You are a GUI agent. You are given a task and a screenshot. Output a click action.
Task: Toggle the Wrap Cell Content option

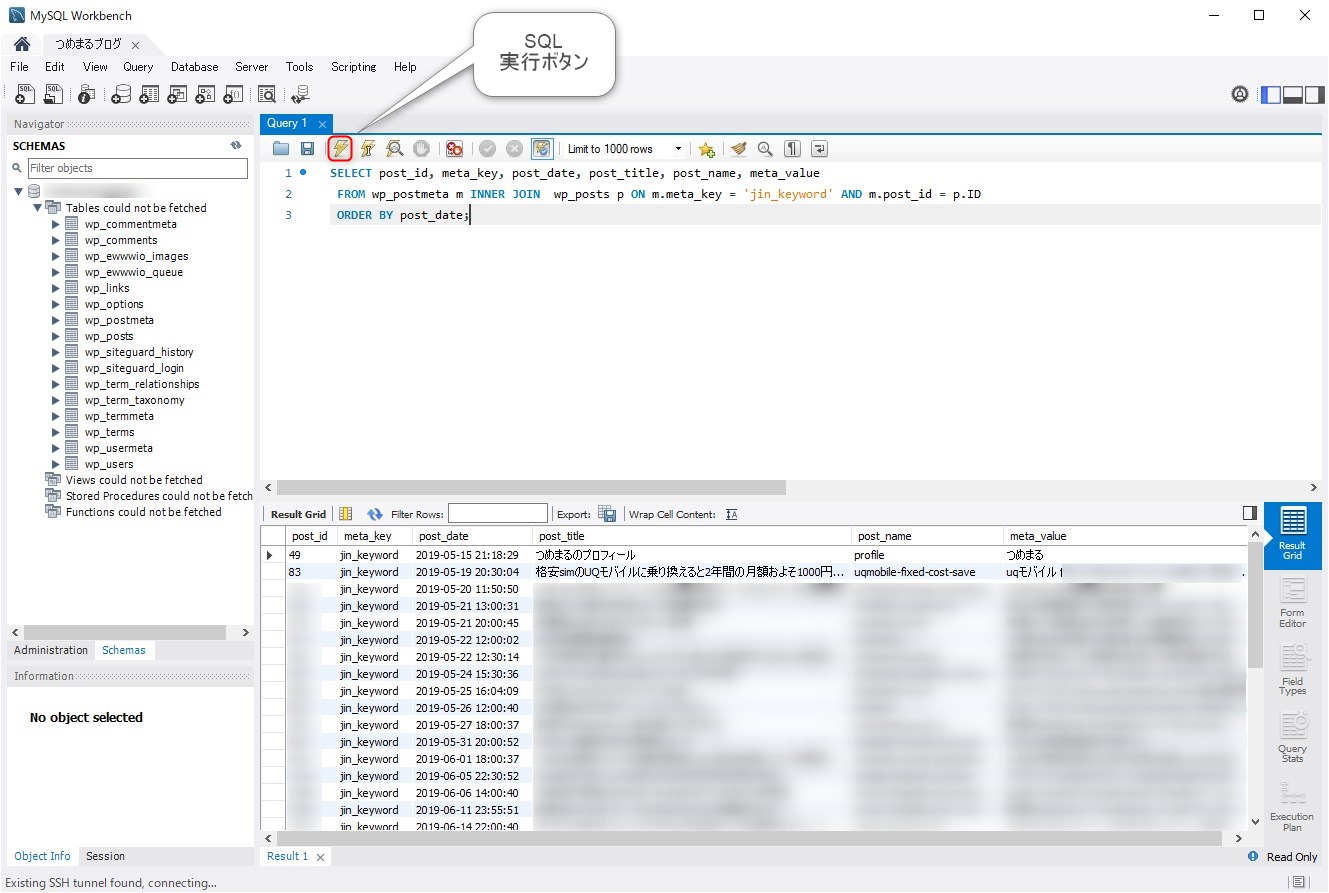731,513
